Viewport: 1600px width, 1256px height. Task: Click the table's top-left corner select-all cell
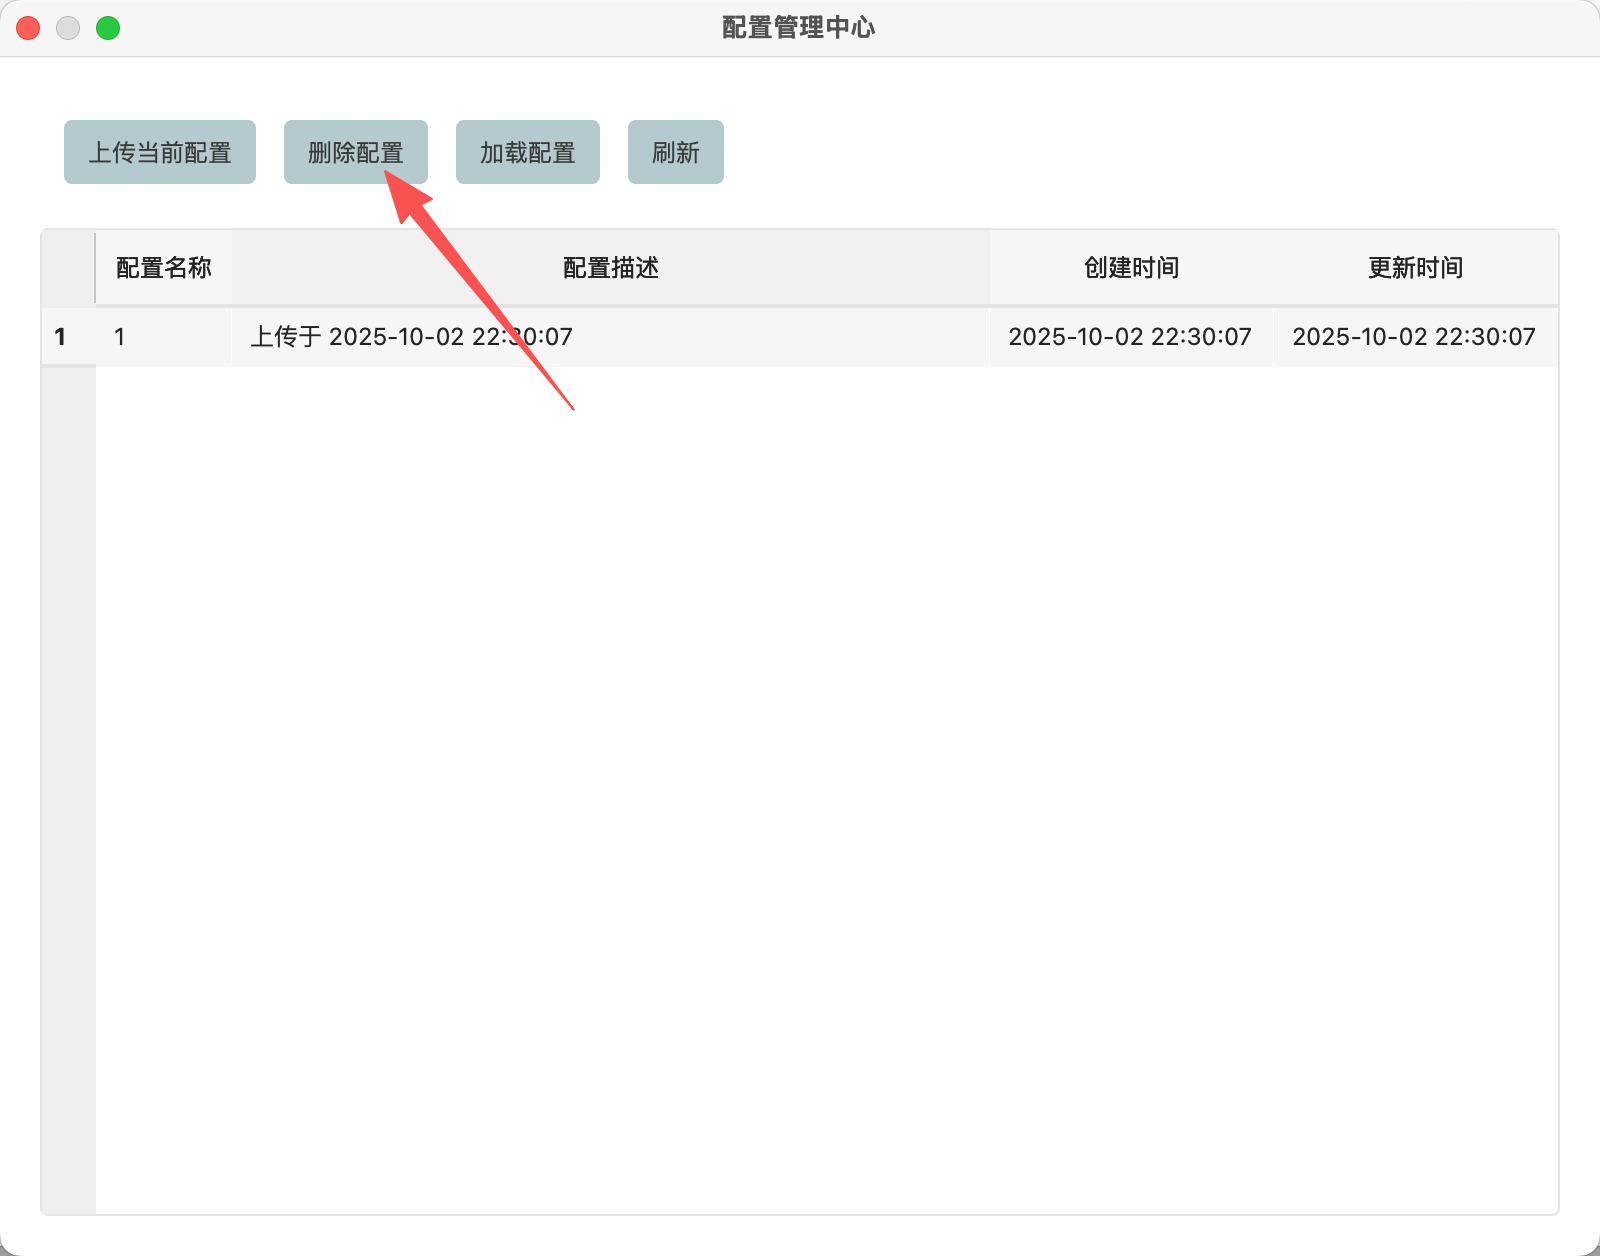coord(67,268)
